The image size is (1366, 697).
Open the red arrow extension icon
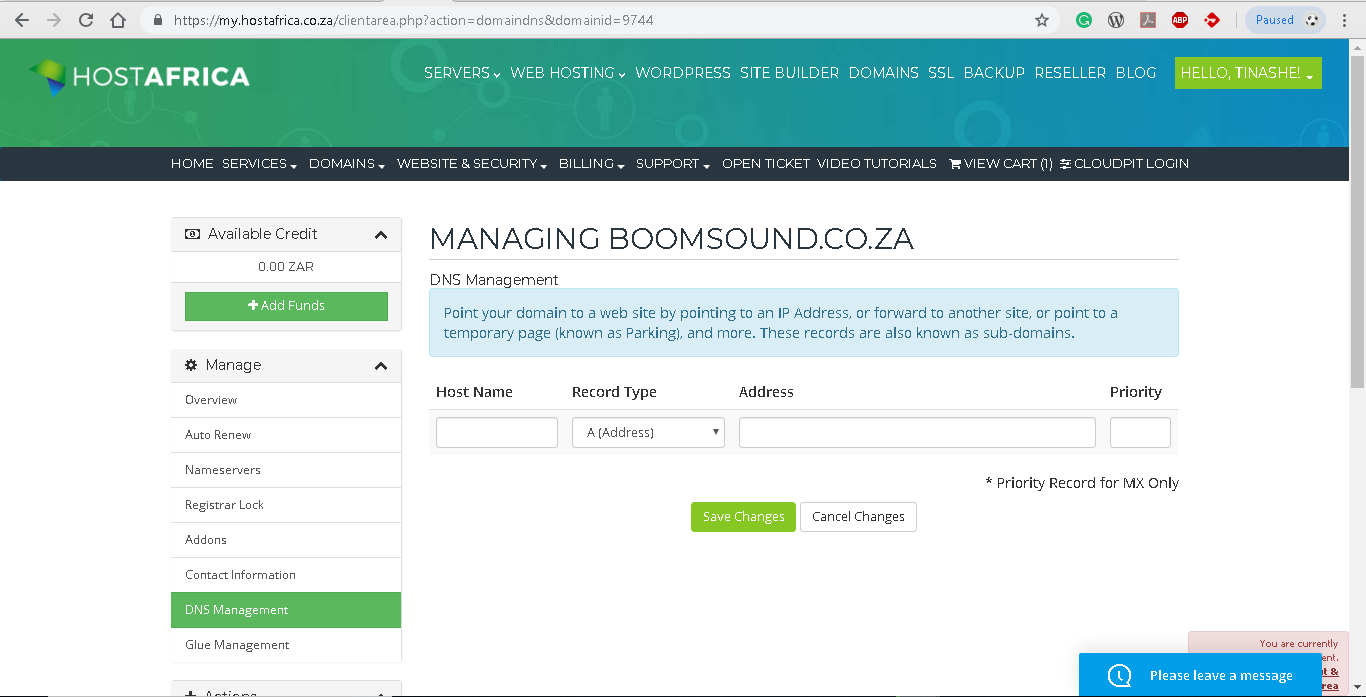pos(1212,20)
